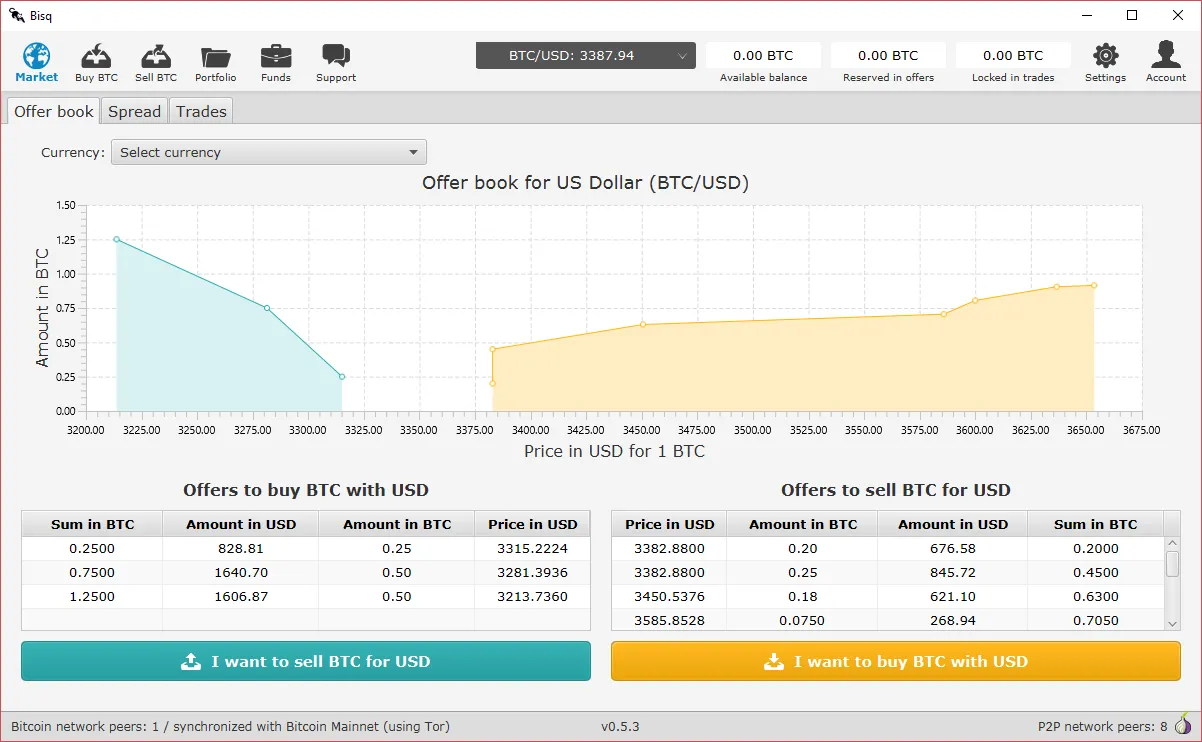1202x742 pixels.
Task: Click I want to sell BTC for USD
Action: coord(306,661)
